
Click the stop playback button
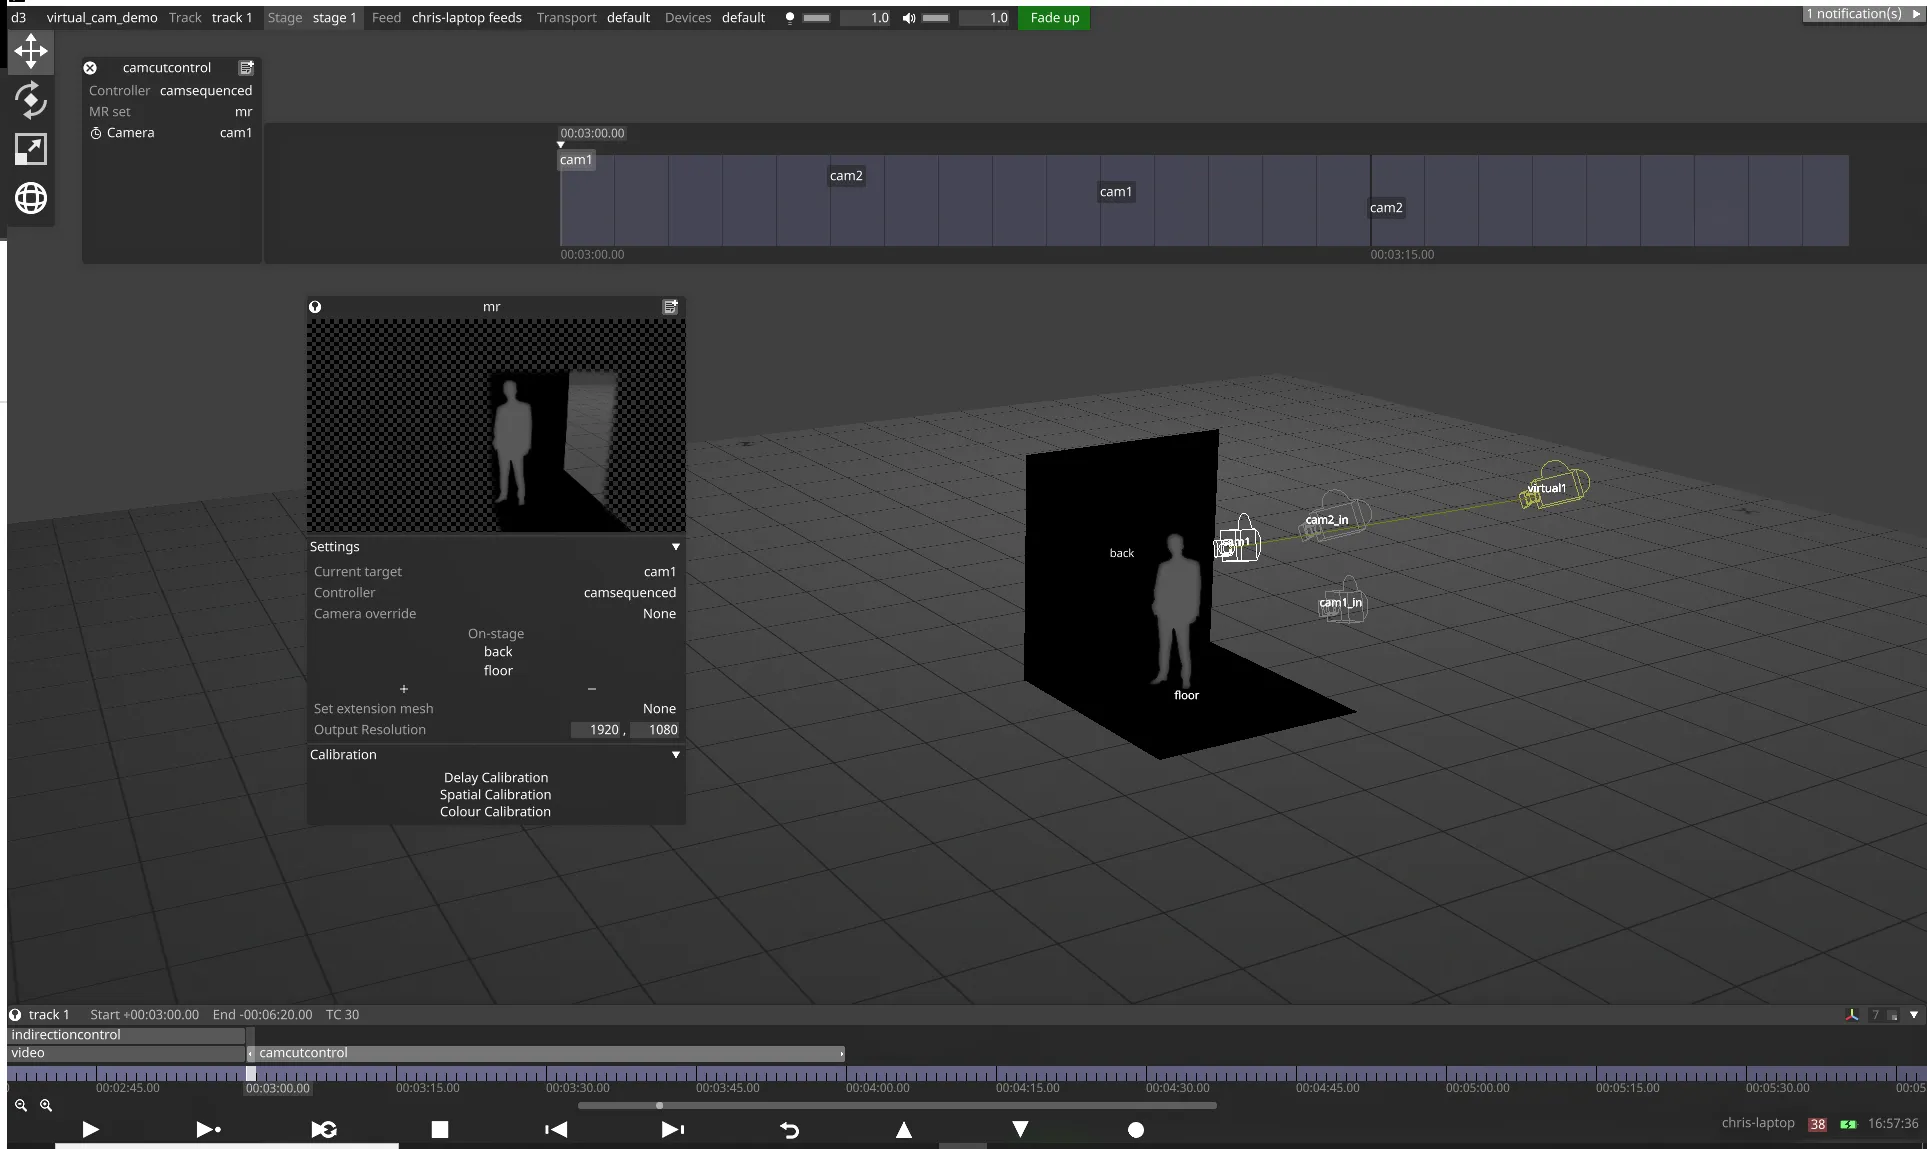tap(439, 1129)
